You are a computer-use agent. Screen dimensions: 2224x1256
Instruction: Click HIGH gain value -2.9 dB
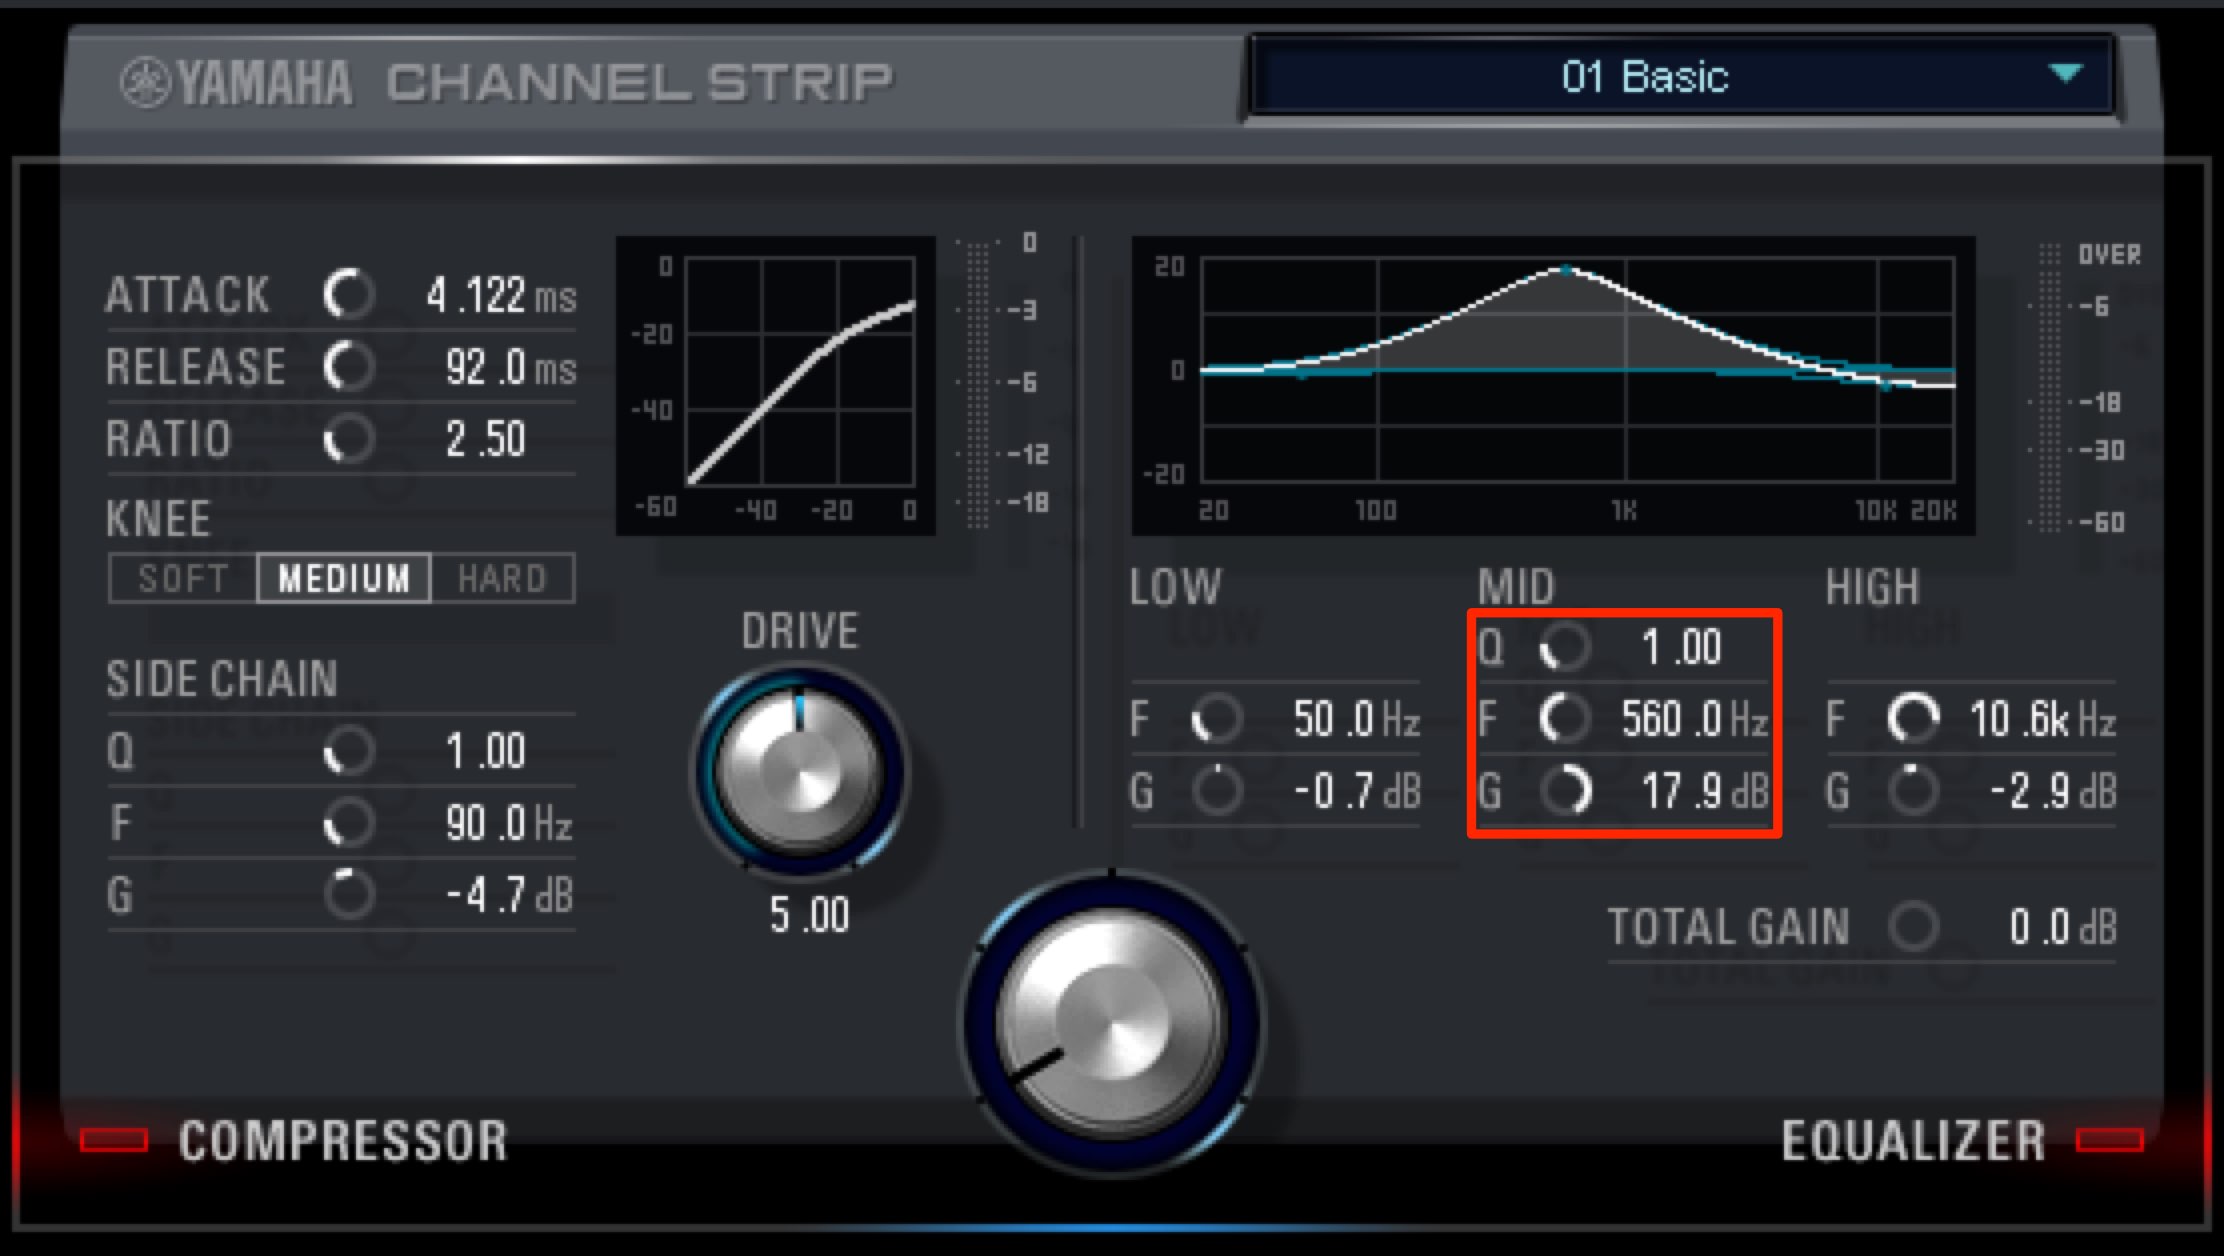(x=2053, y=791)
